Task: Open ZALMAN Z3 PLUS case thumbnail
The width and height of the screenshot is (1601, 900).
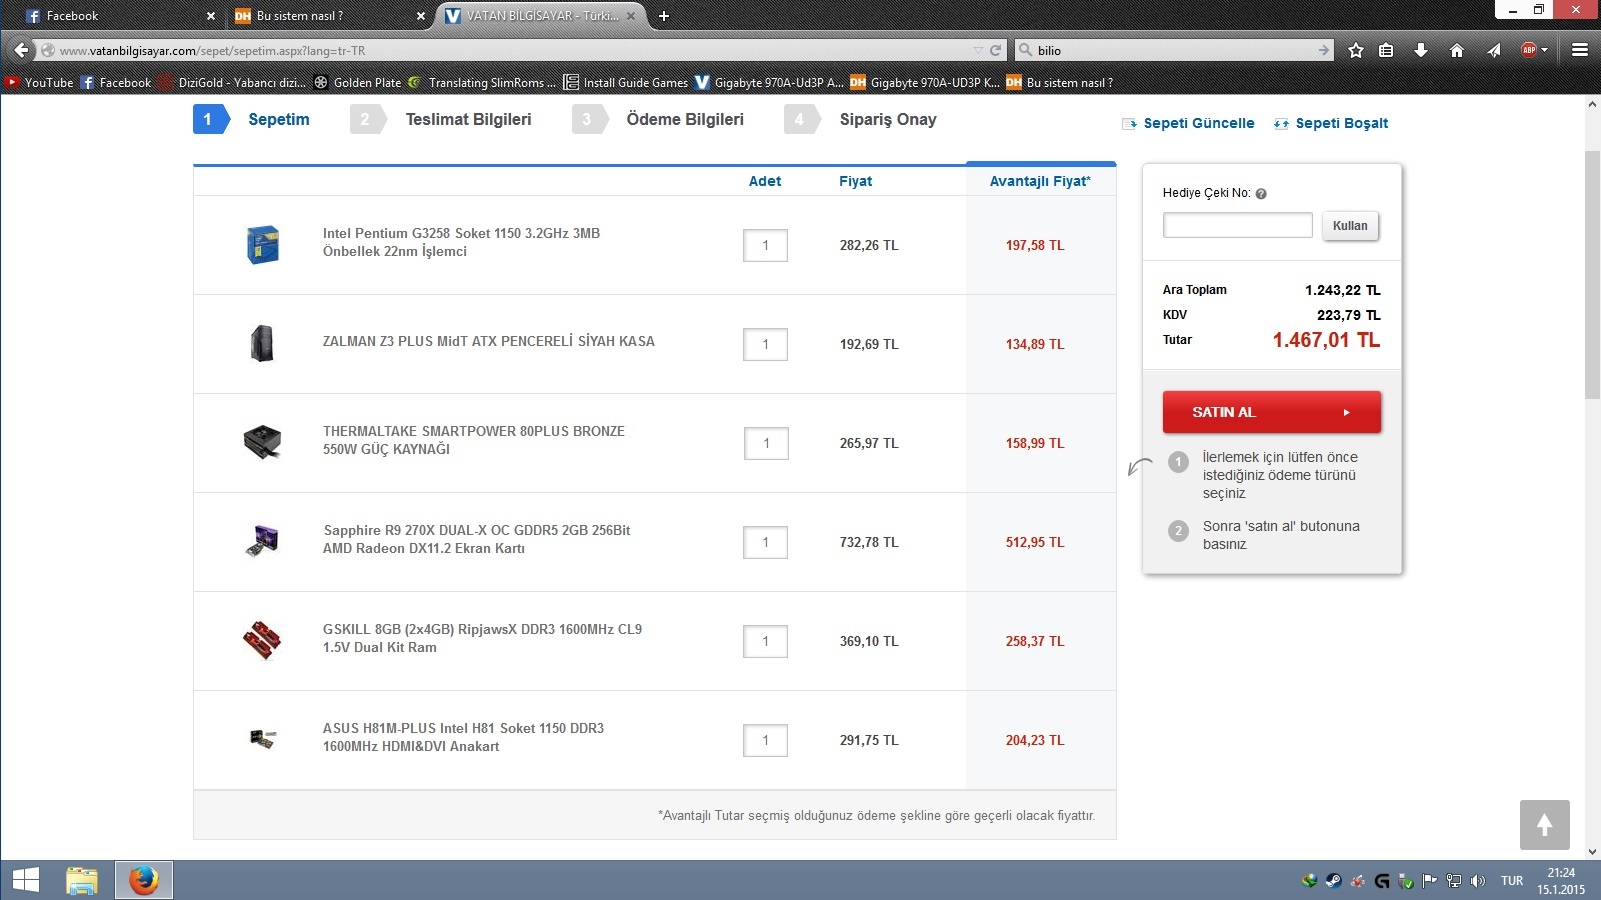Action: (262, 343)
